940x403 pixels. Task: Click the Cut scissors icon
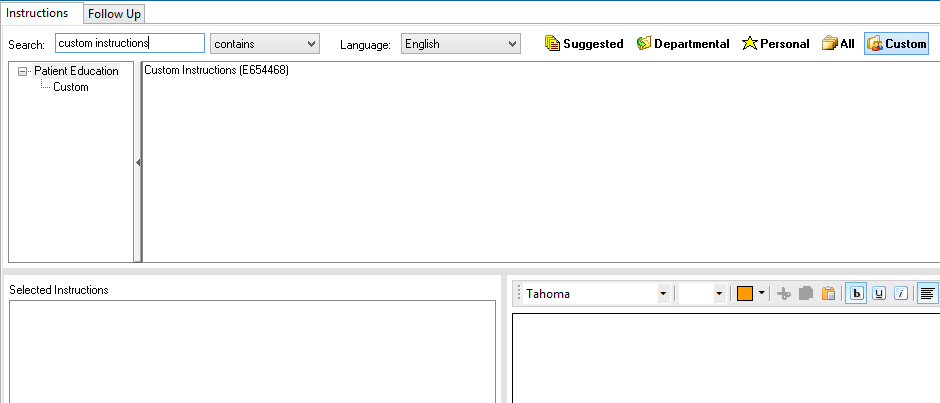tap(784, 294)
